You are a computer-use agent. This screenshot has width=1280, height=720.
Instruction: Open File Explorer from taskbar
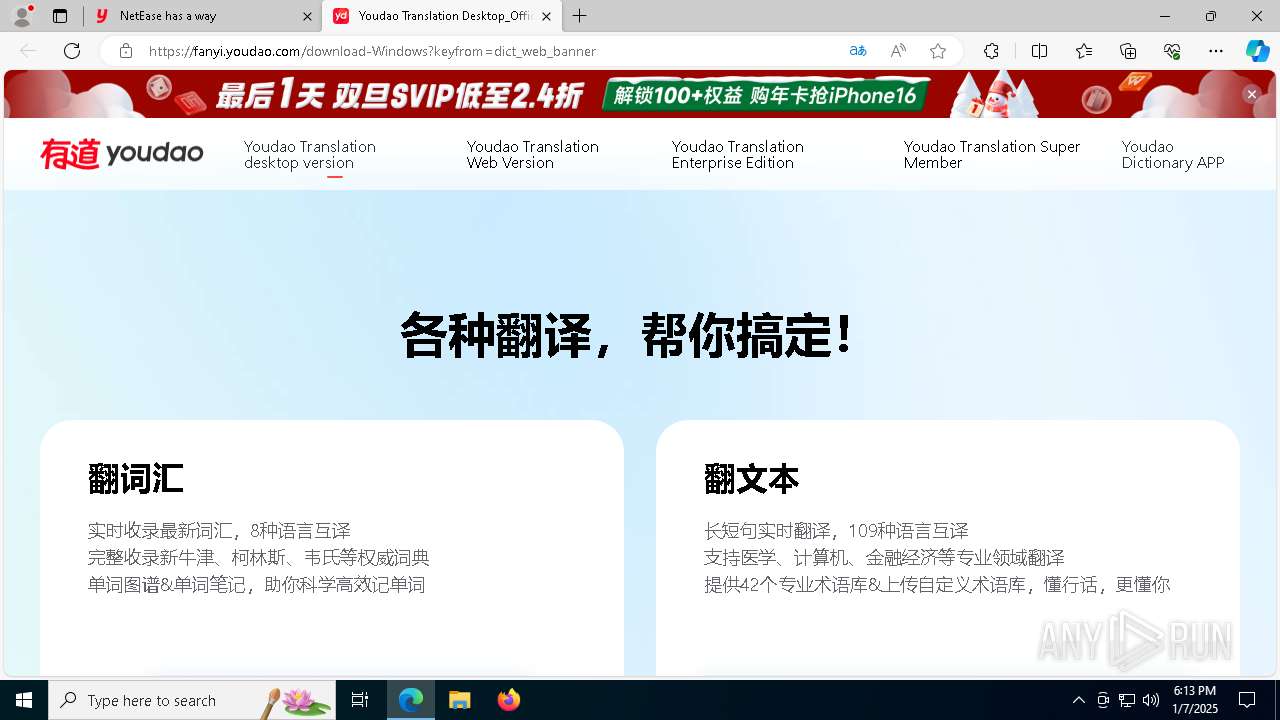click(x=460, y=700)
